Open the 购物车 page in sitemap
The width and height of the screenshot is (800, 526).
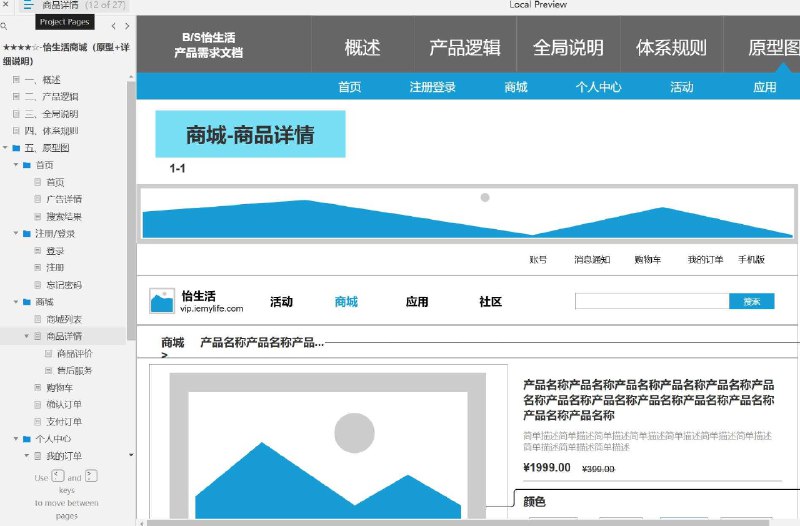(x=60, y=387)
